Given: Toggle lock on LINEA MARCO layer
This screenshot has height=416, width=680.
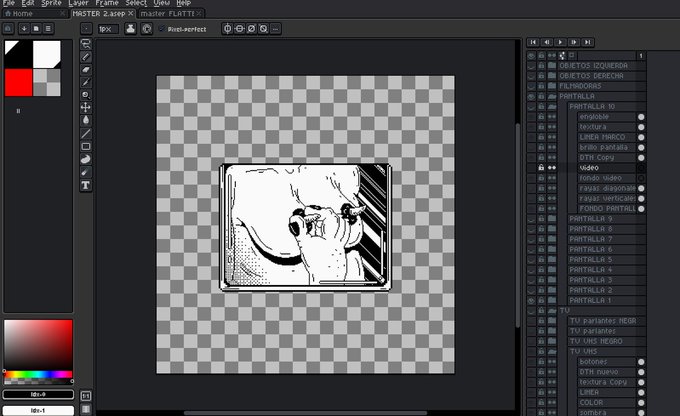Looking at the screenshot, I should (541, 137).
